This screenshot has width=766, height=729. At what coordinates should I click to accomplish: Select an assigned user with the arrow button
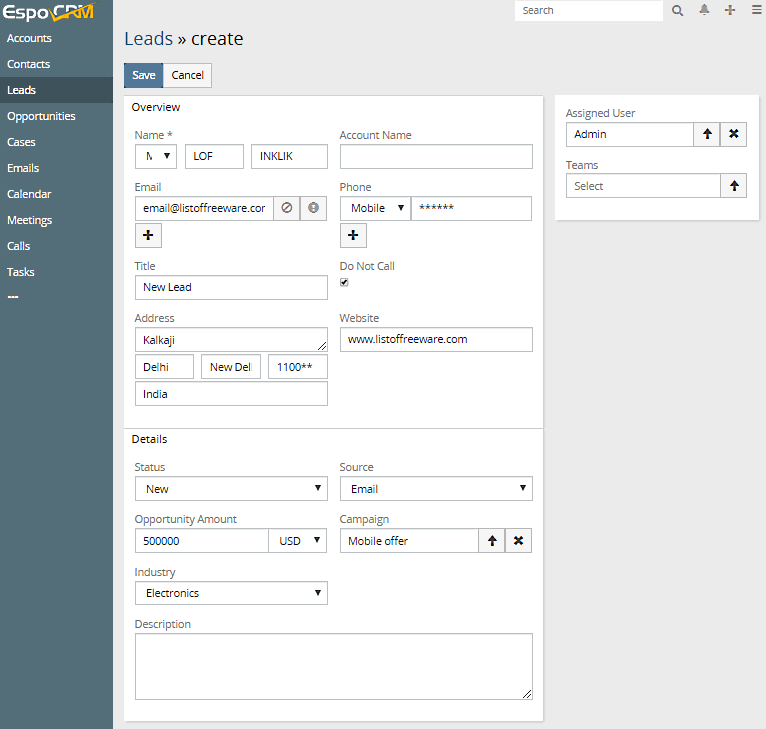[707, 134]
